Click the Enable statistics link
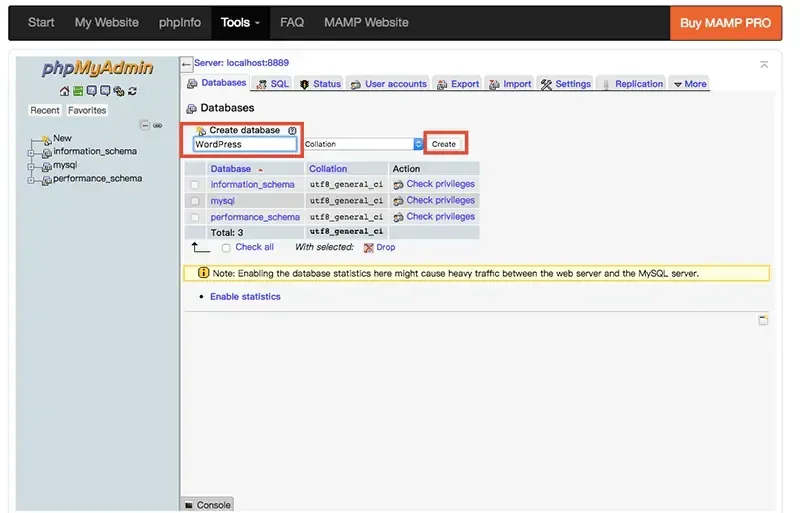 pos(245,297)
